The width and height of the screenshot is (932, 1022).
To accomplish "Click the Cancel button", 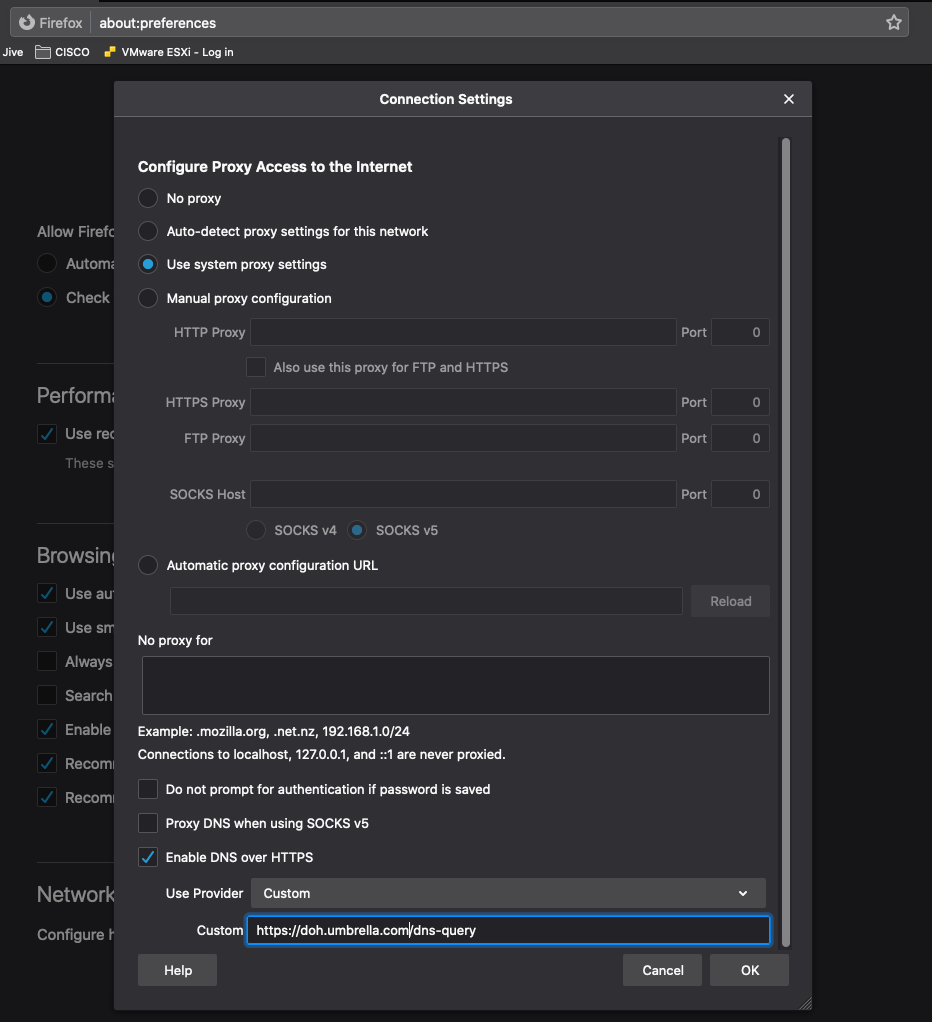I will (x=663, y=971).
